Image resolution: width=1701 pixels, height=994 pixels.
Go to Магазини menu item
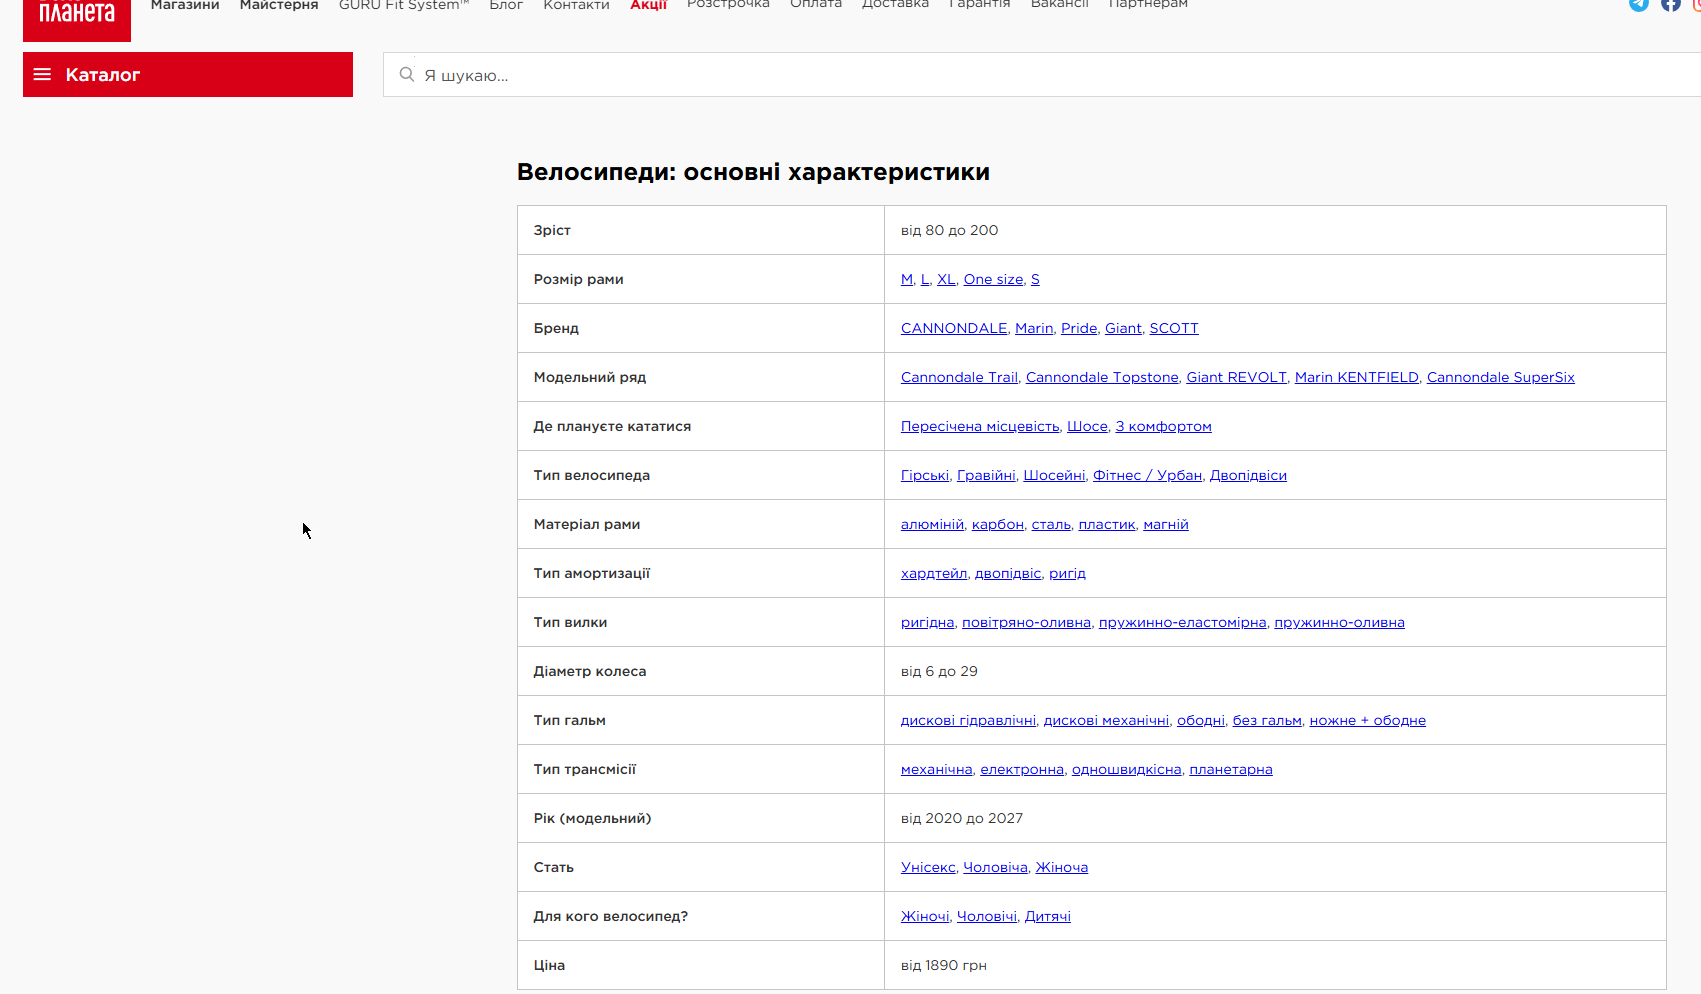click(185, 5)
